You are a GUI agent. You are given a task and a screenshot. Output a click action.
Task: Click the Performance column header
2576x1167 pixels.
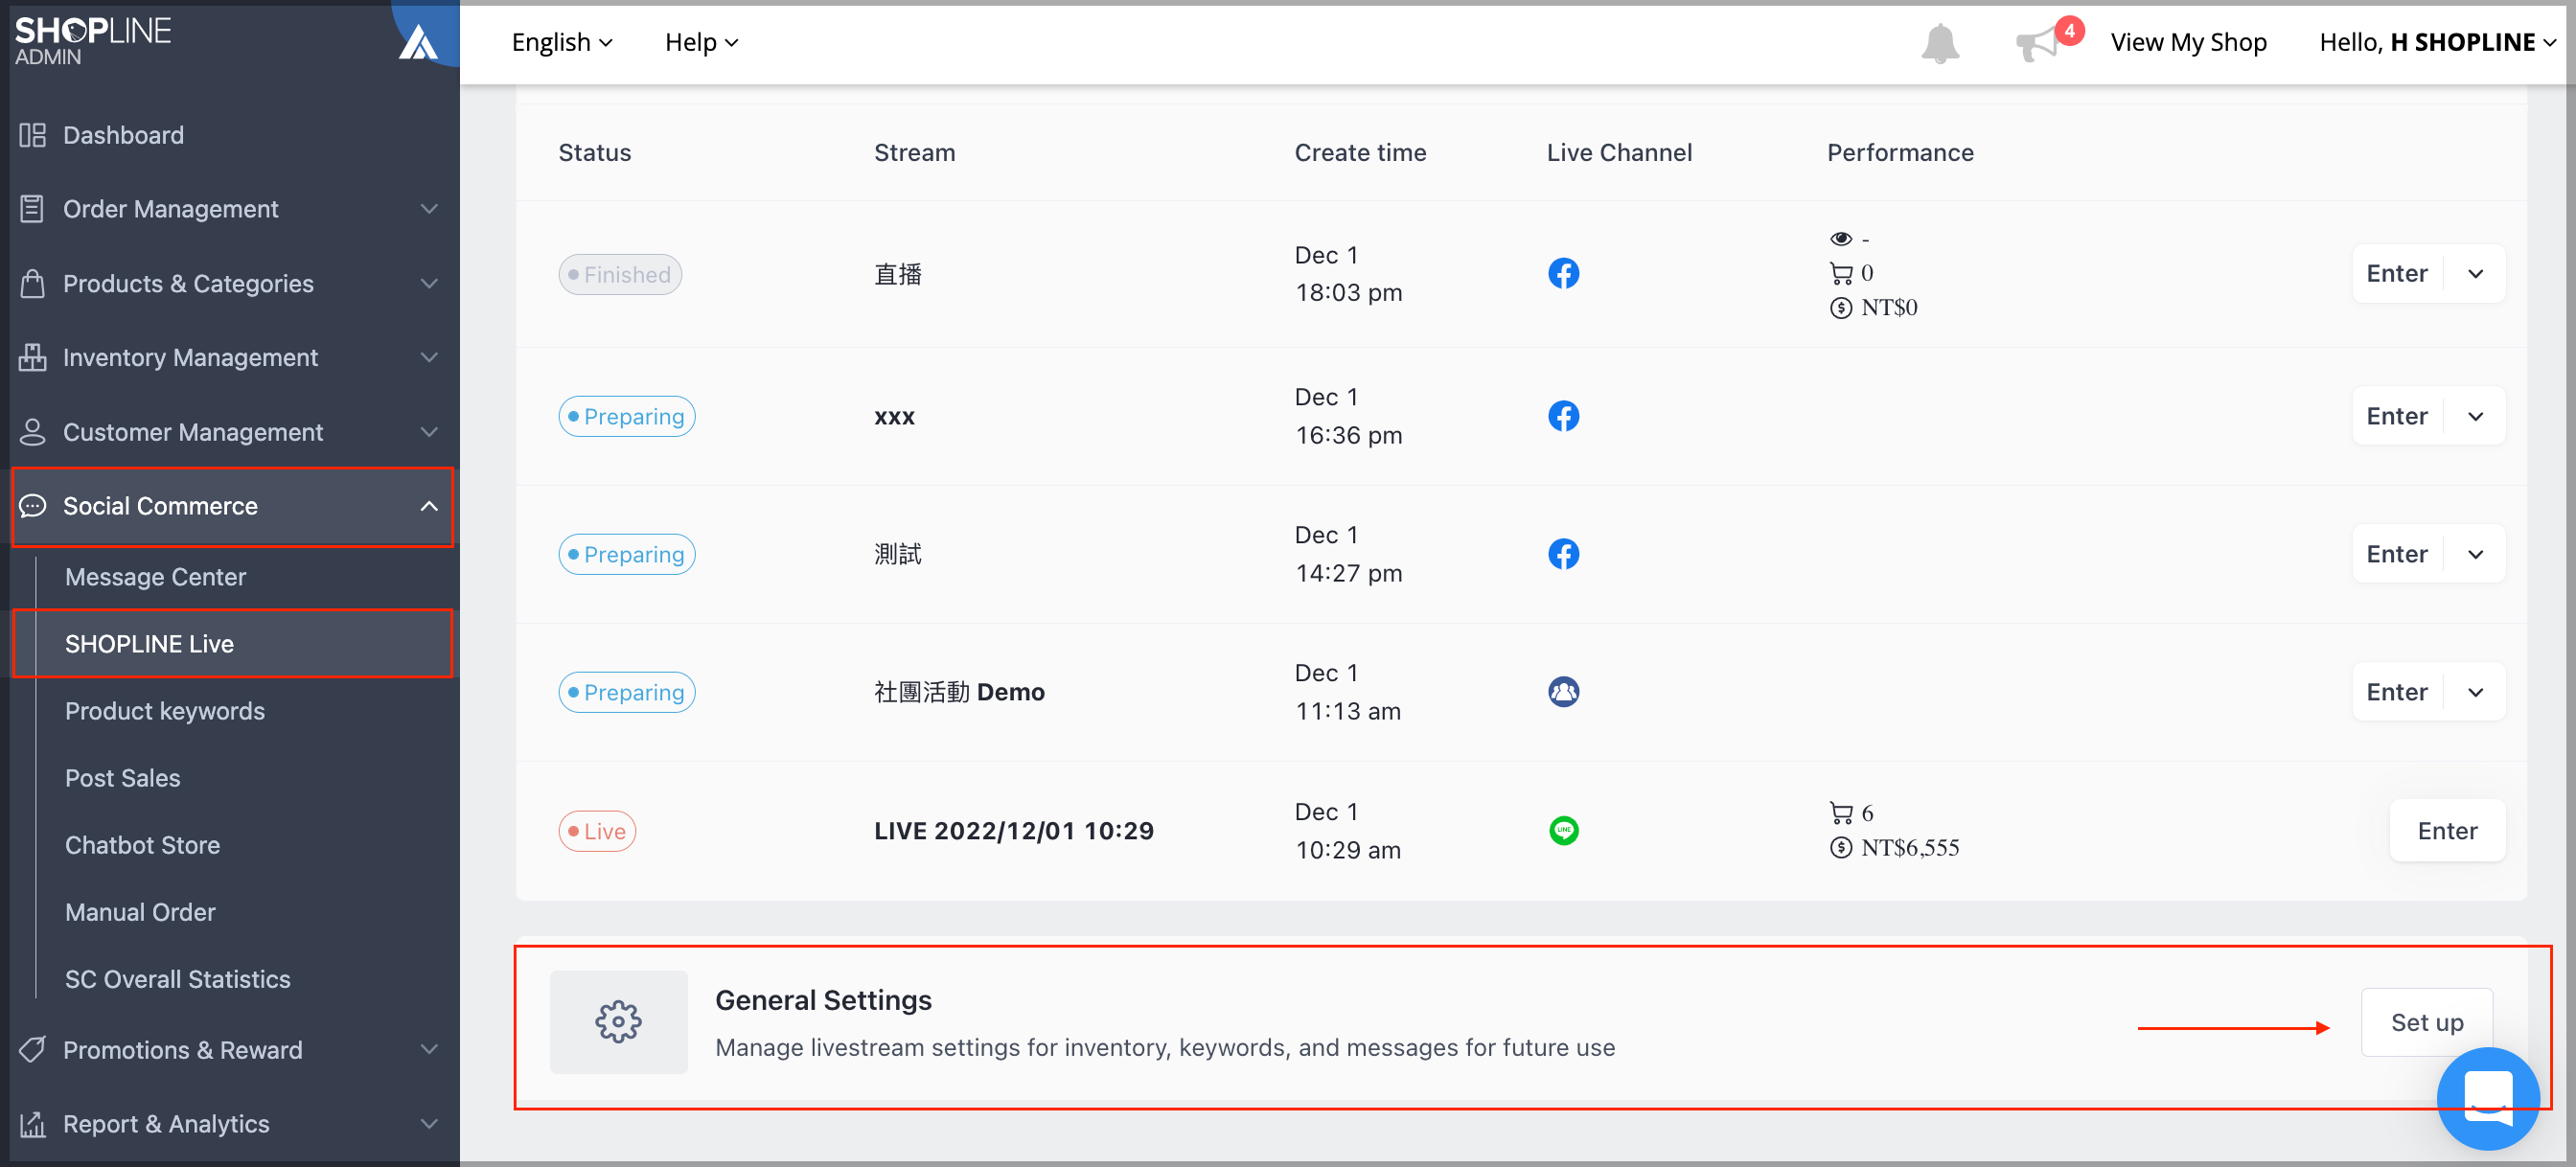tap(1900, 153)
